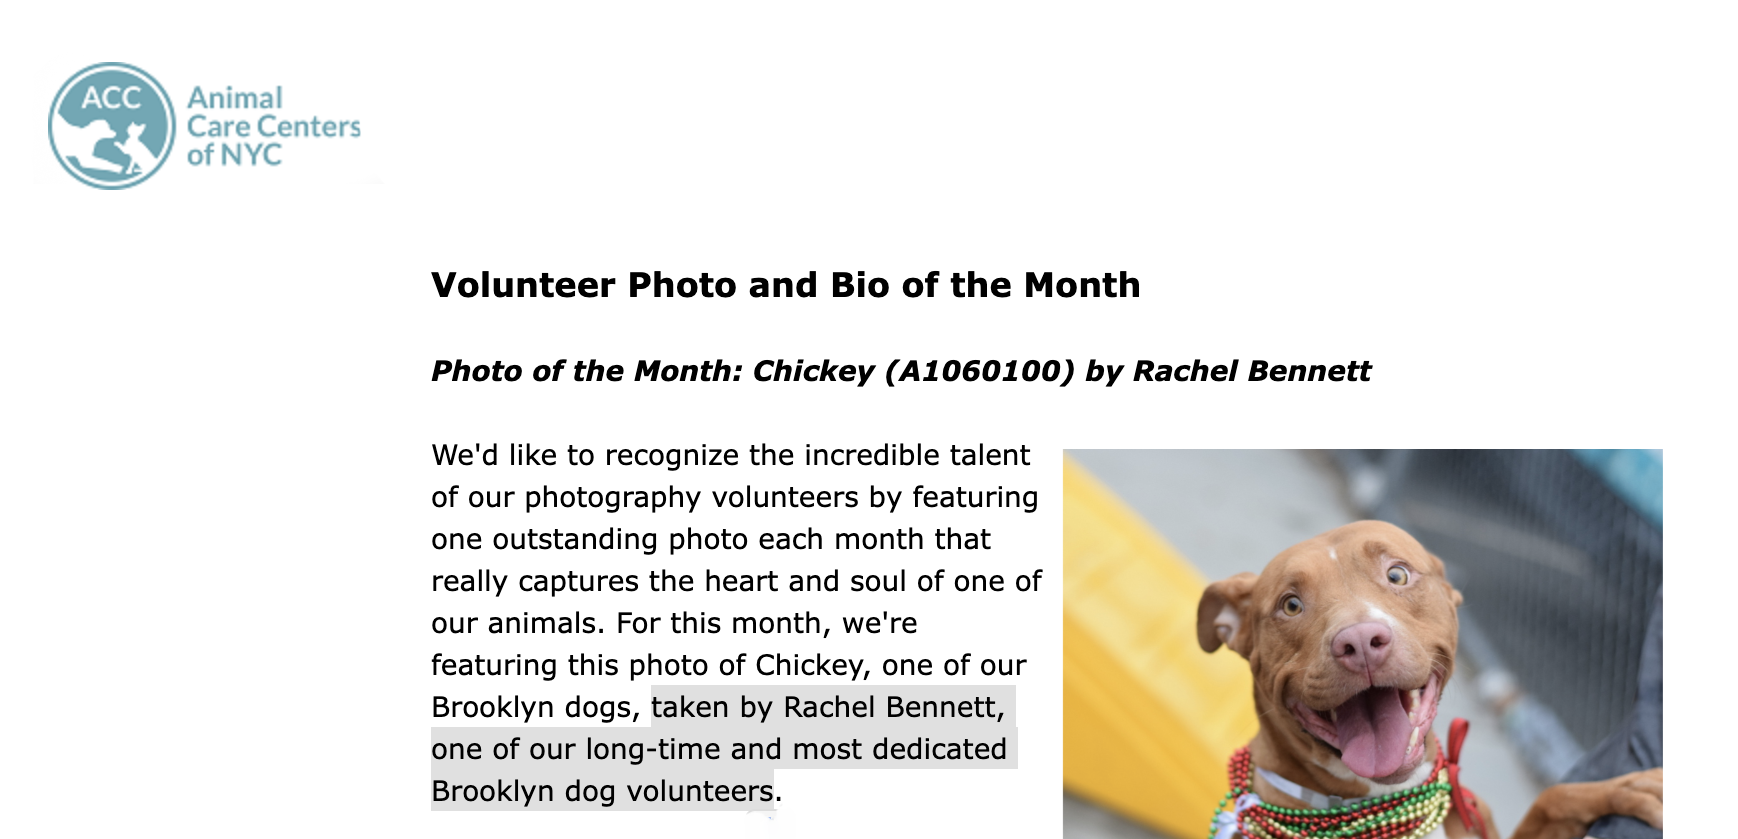Image resolution: width=1738 pixels, height=839 pixels.
Task: Click 'of NYC' in the logo text
Action: tap(234, 155)
